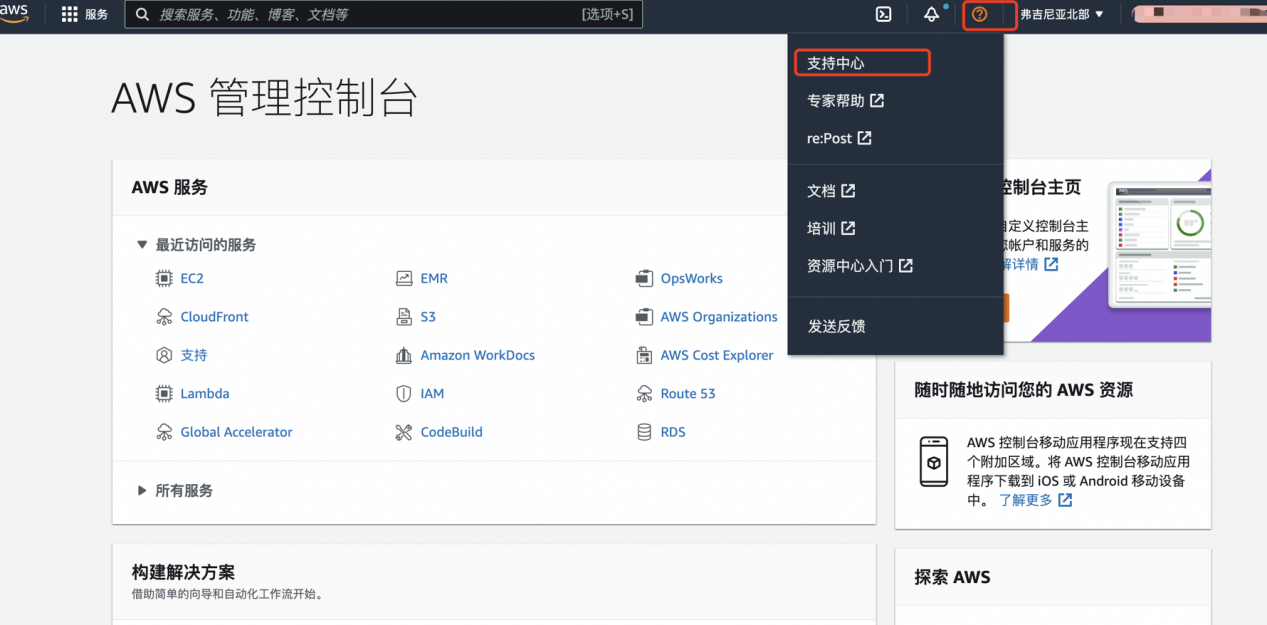Click the help question mark icon
Image resolution: width=1267 pixels, height=625 pixels.
click(980, 14)
